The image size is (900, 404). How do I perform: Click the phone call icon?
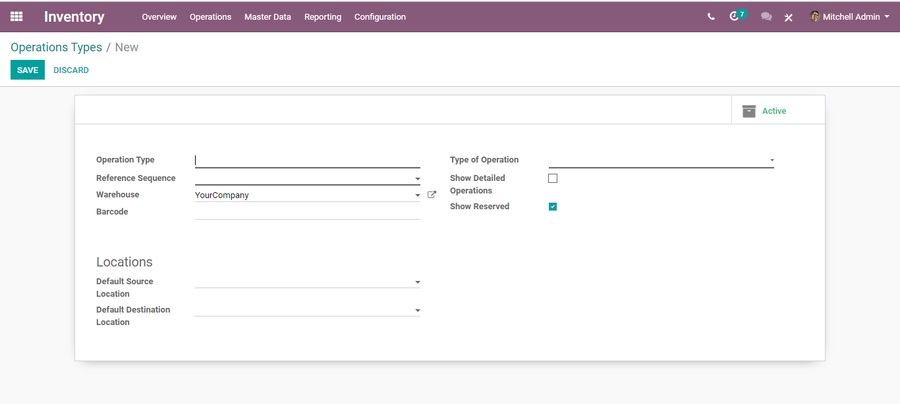(711, 17)
